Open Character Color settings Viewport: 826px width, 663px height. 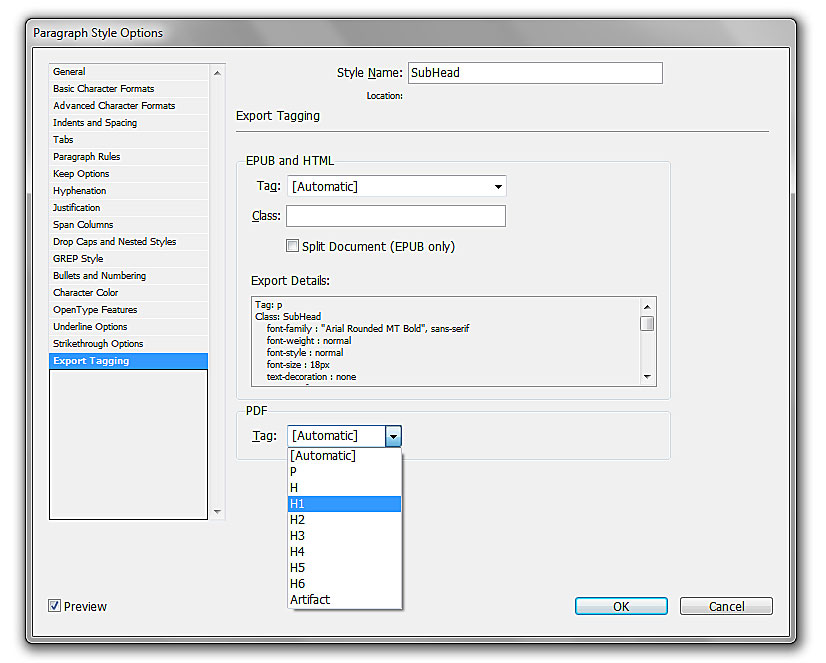click(129, 292)
